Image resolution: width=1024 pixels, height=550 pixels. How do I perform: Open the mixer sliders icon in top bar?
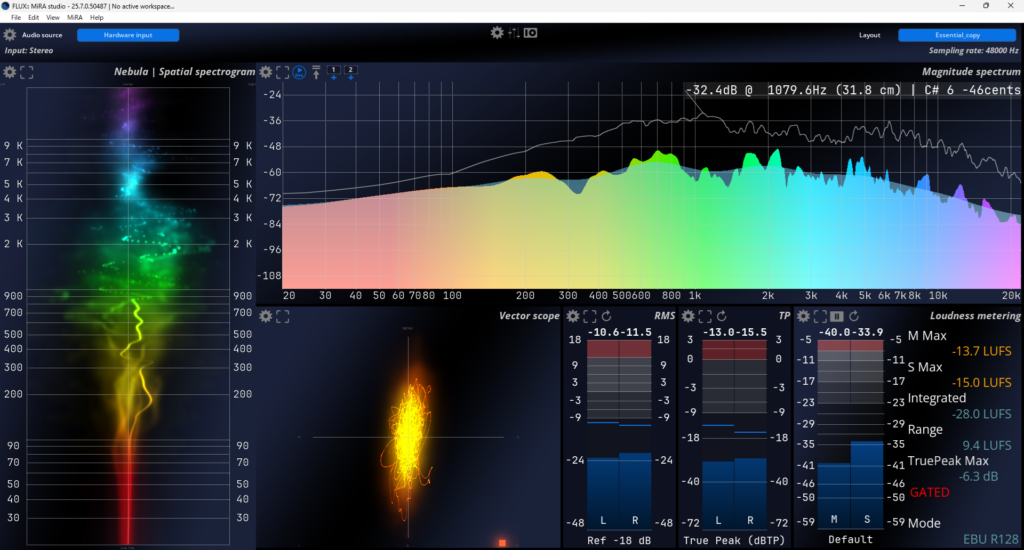(x=514, y=33)
